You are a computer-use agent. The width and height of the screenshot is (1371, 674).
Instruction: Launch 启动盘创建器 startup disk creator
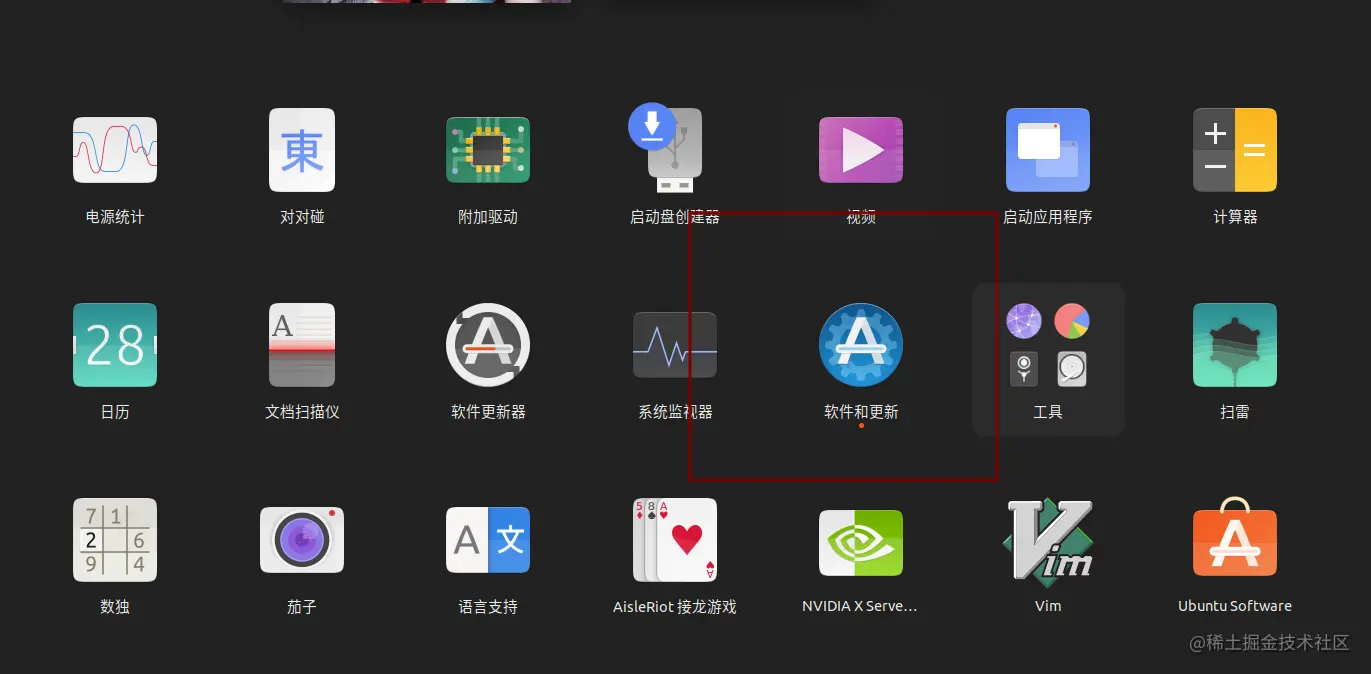coord(667,148)
